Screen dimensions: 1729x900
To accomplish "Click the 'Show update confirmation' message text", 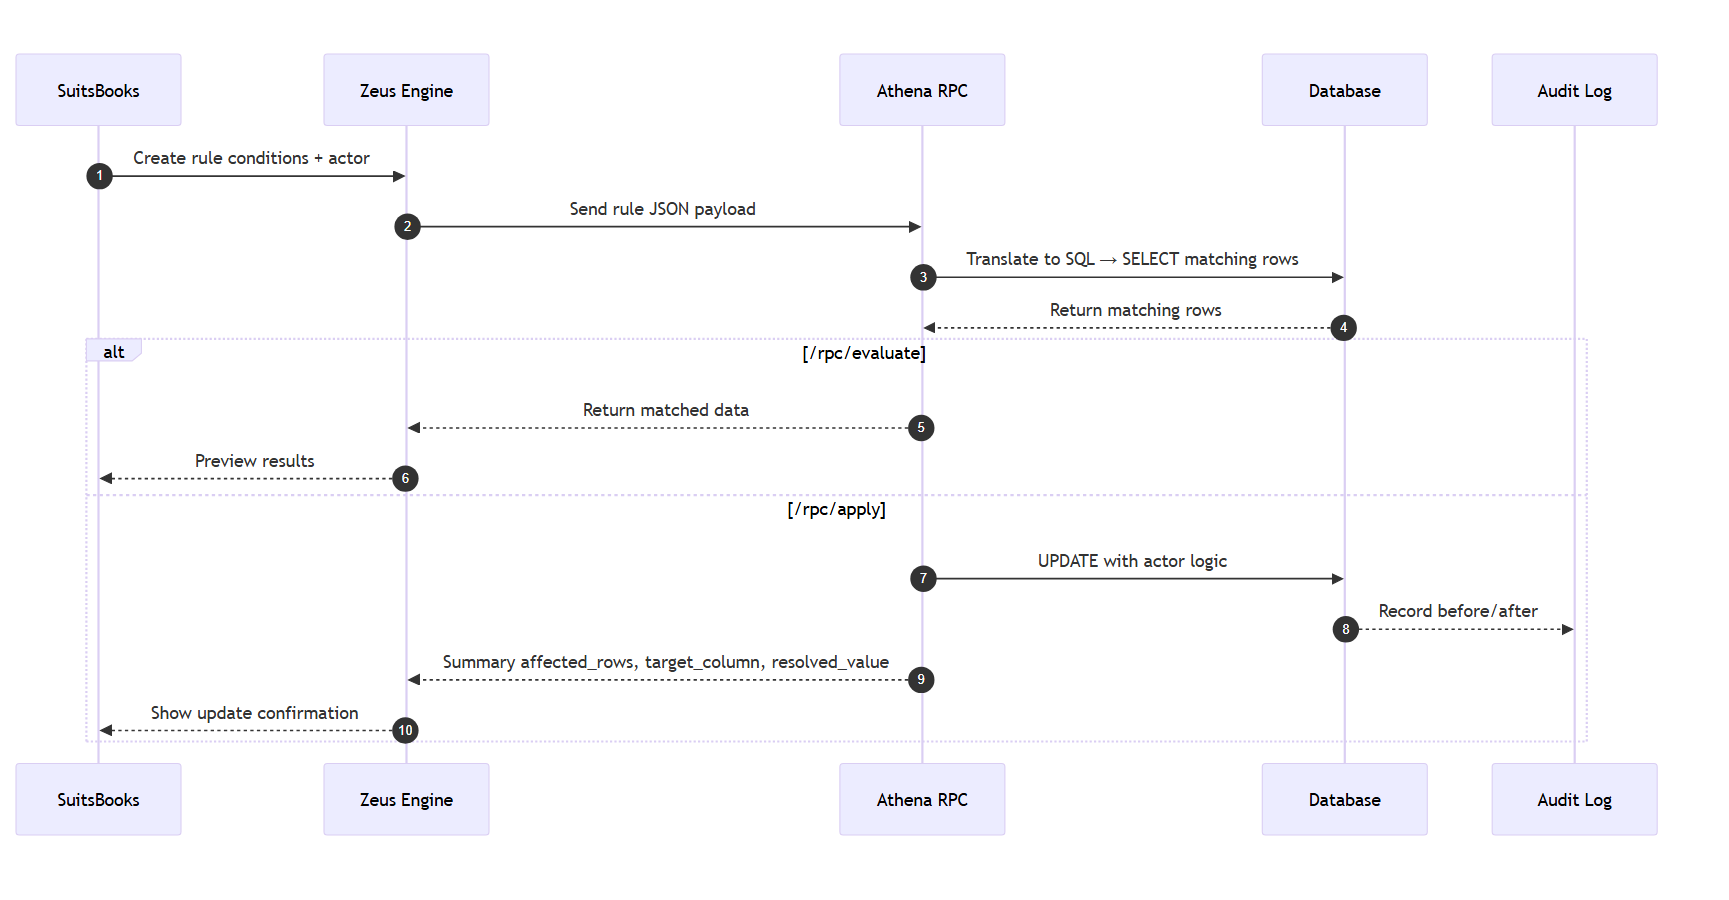I will coord(254,713).
